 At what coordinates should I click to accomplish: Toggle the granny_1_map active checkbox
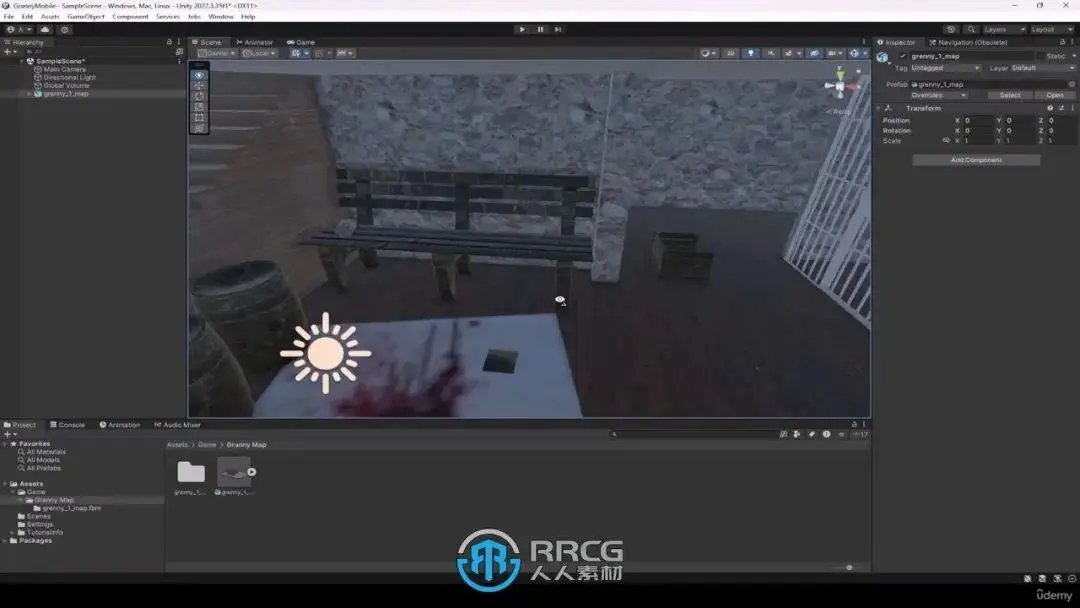pos(903,56)
